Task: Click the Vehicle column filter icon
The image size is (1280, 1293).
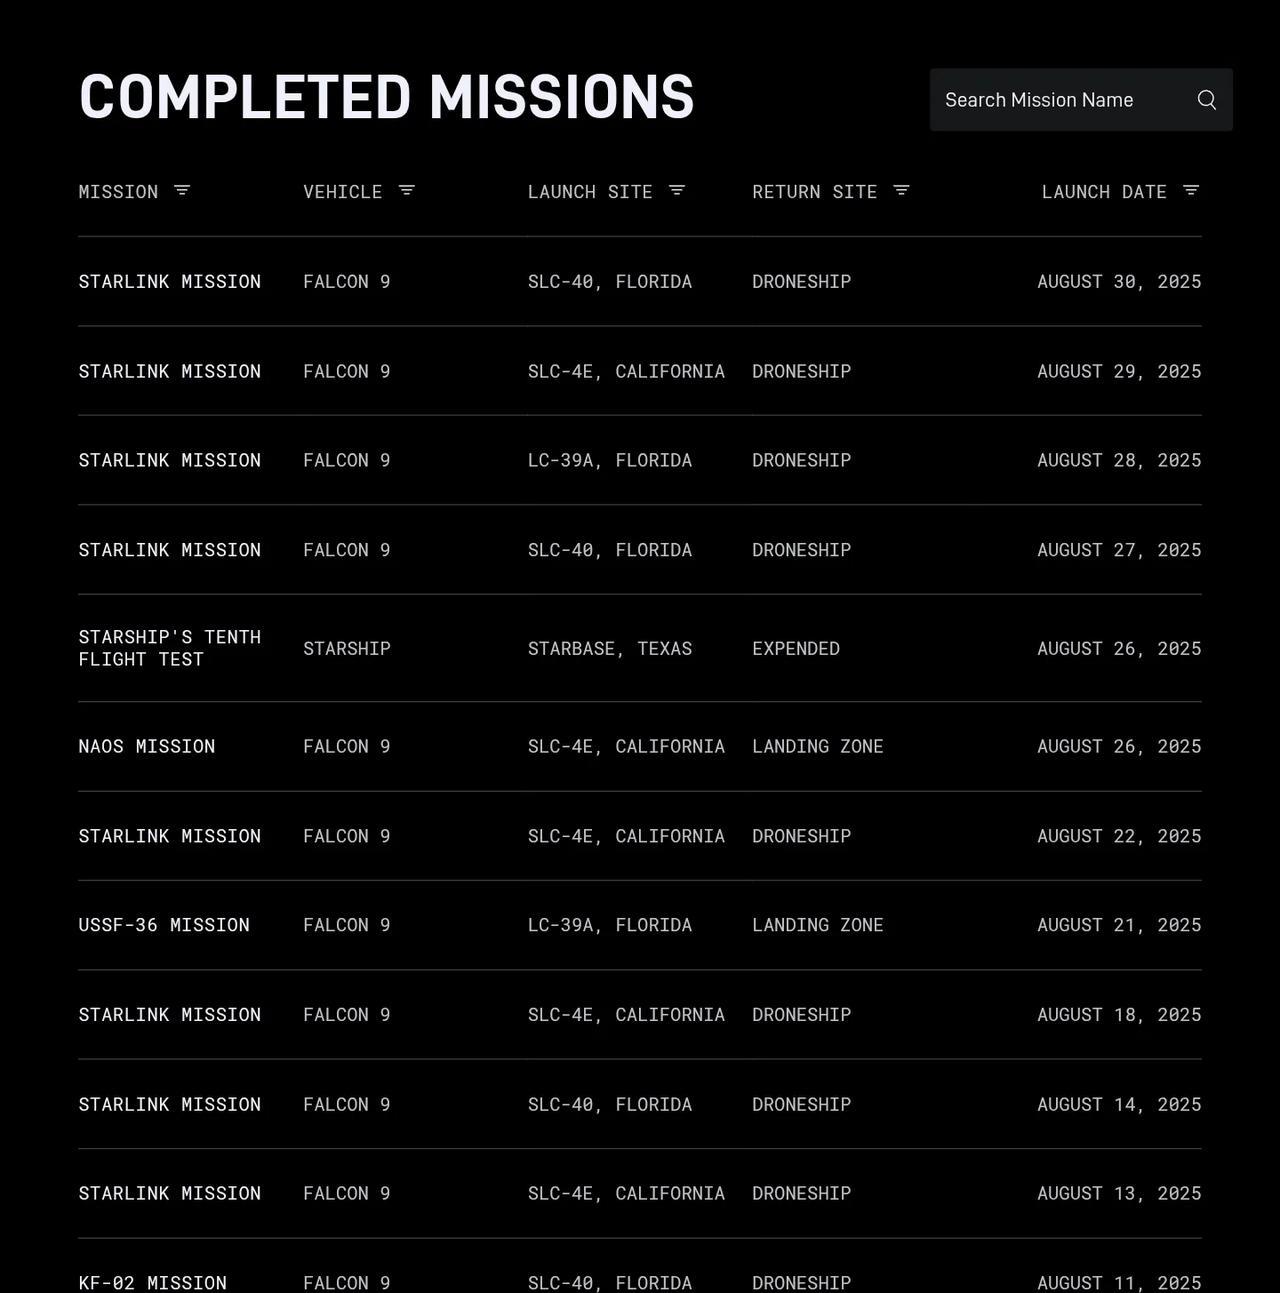Action: 406,191
